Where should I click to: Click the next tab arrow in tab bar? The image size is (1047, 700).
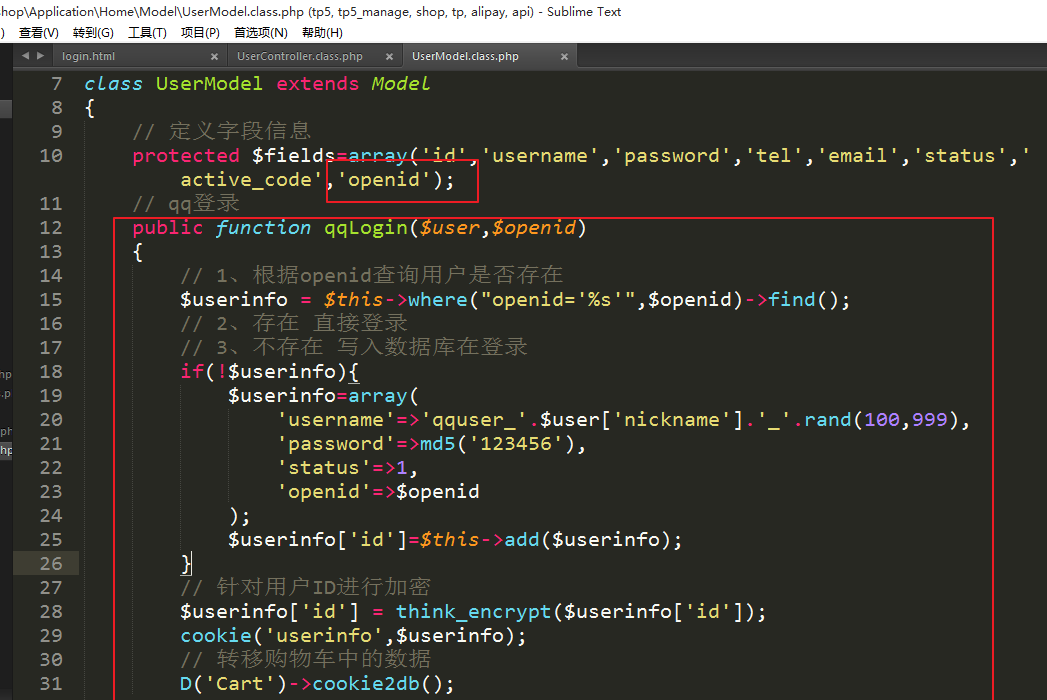pyautogui.click(x=40, y=56)
